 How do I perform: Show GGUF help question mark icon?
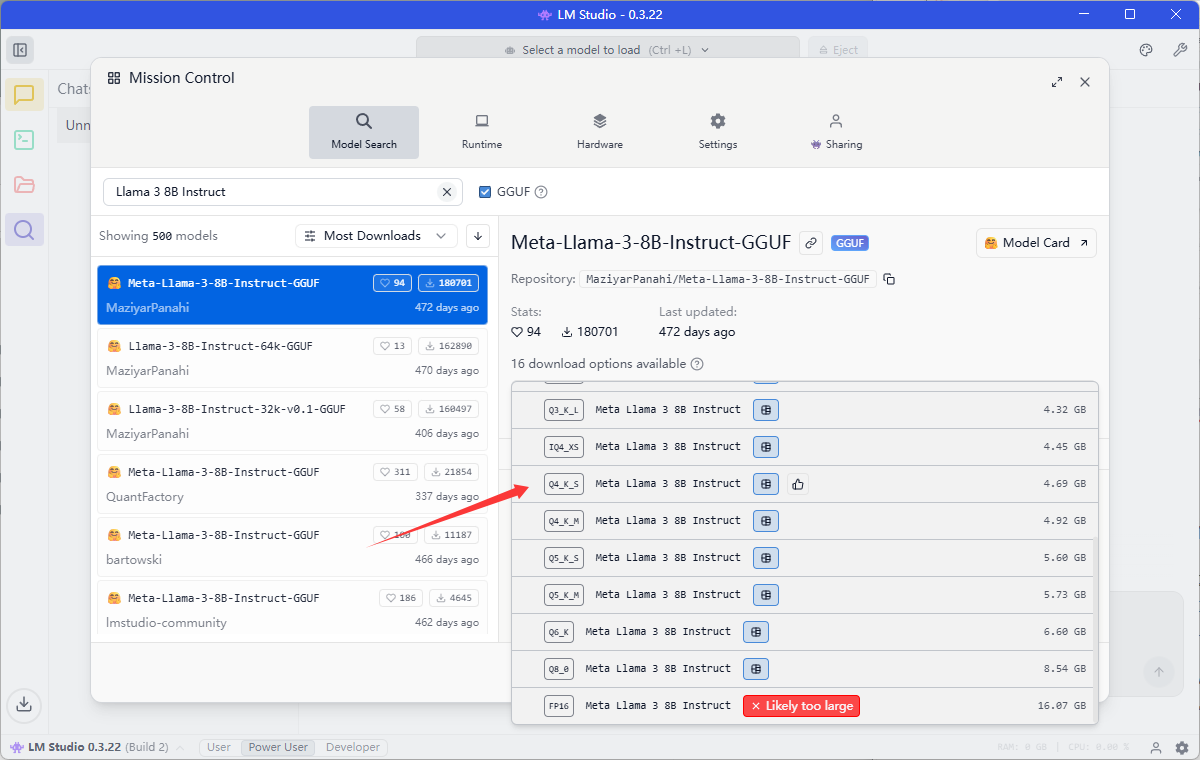click(x=541, y=192)
